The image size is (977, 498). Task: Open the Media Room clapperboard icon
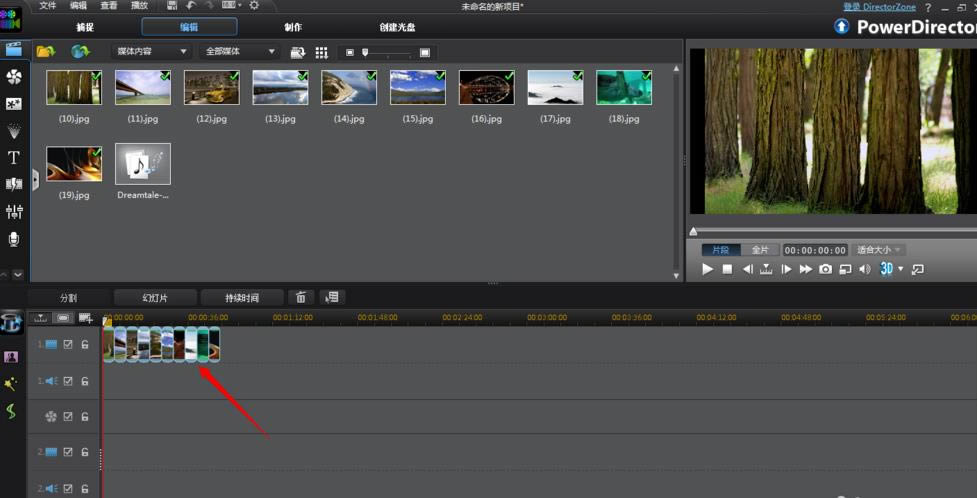(x=13, y=49)
